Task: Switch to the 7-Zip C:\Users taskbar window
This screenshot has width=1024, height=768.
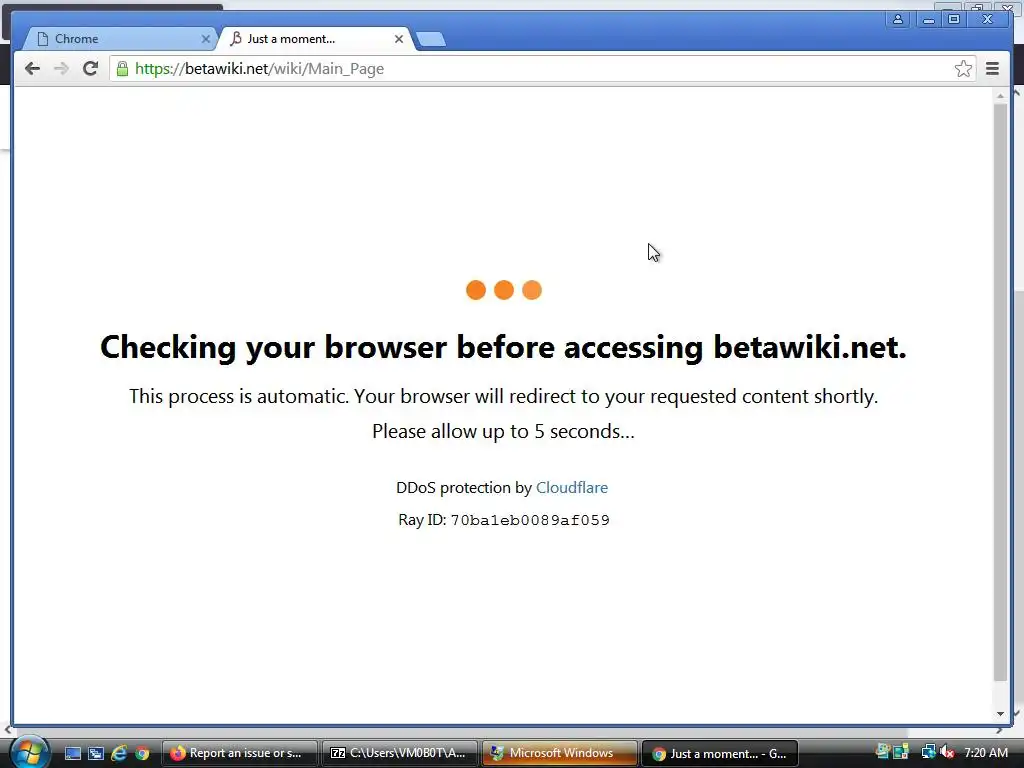Action: pos(399,754)
